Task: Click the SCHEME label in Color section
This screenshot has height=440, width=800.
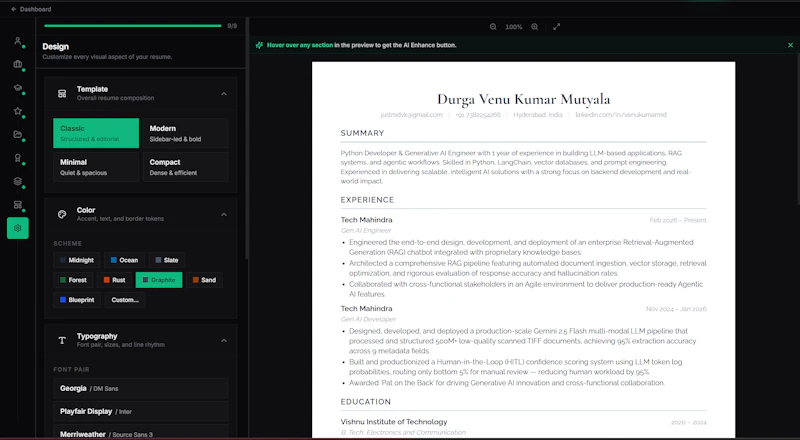Action: click(x=67, y=243)
